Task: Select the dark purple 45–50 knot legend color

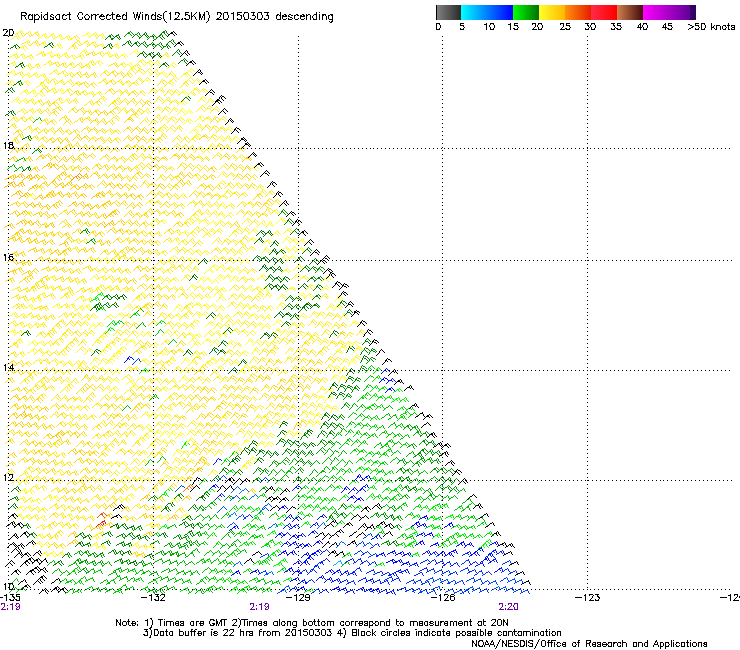Action: (x=682, y=12)
